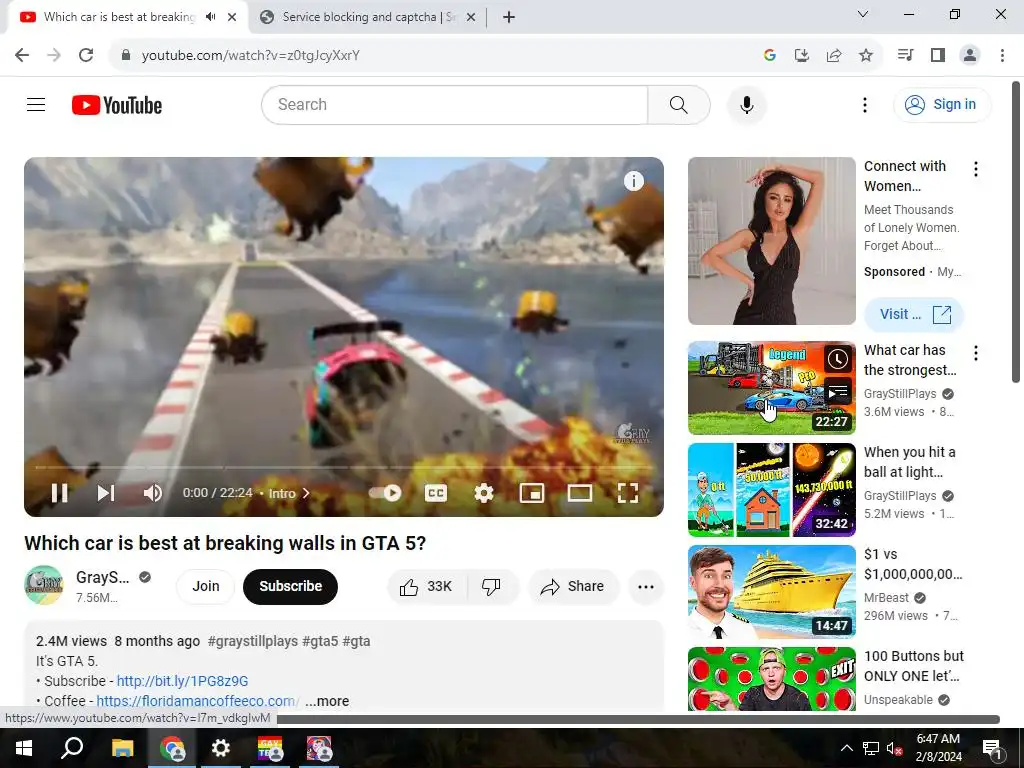Image resolution: width=1024 pixels, height=768 pixels.
Task: Open YouTube guide hamburger menu
Action: [x=36, y=104]
